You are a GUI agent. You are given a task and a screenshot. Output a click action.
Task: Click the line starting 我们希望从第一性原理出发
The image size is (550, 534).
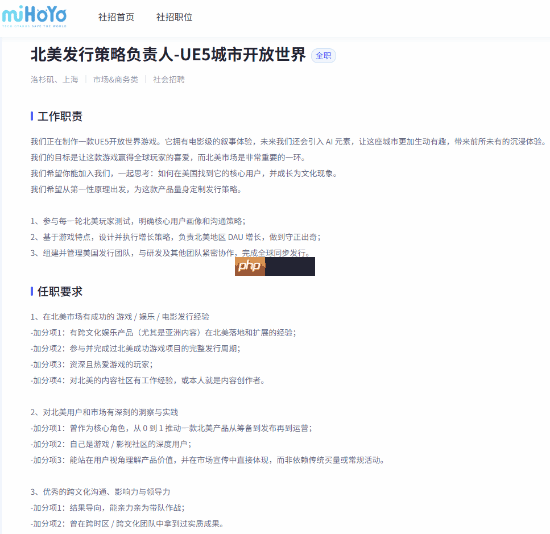(136, 189)
